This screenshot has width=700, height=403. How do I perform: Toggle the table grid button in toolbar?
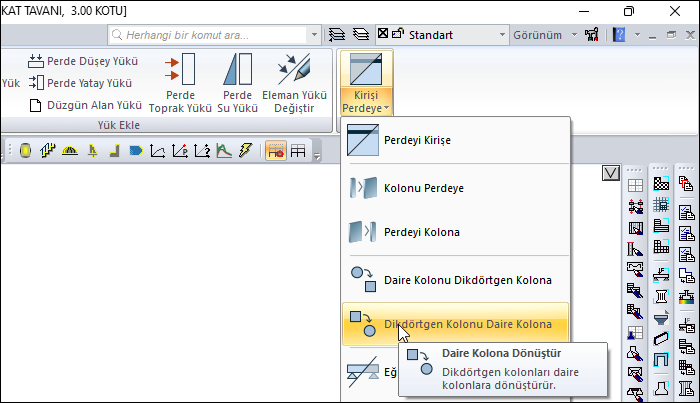[297, 151]
